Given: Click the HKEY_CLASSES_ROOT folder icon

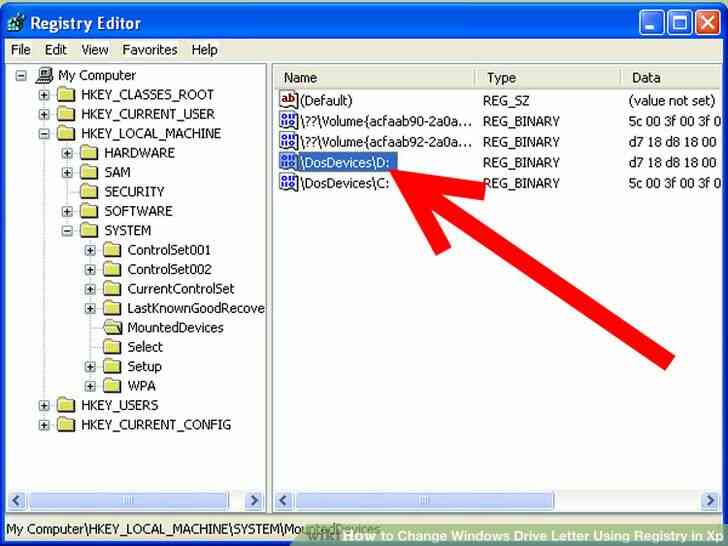Looking at the screenshot, I should click(x=66, y=95).
